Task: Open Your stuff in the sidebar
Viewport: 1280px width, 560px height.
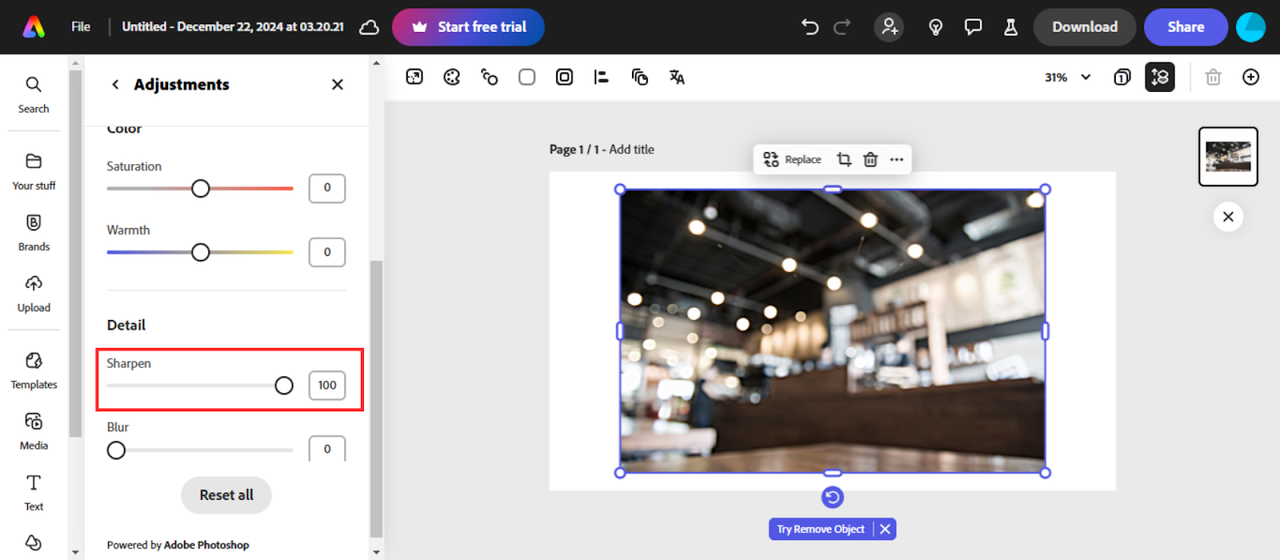Action: click(x=34, y=171)
